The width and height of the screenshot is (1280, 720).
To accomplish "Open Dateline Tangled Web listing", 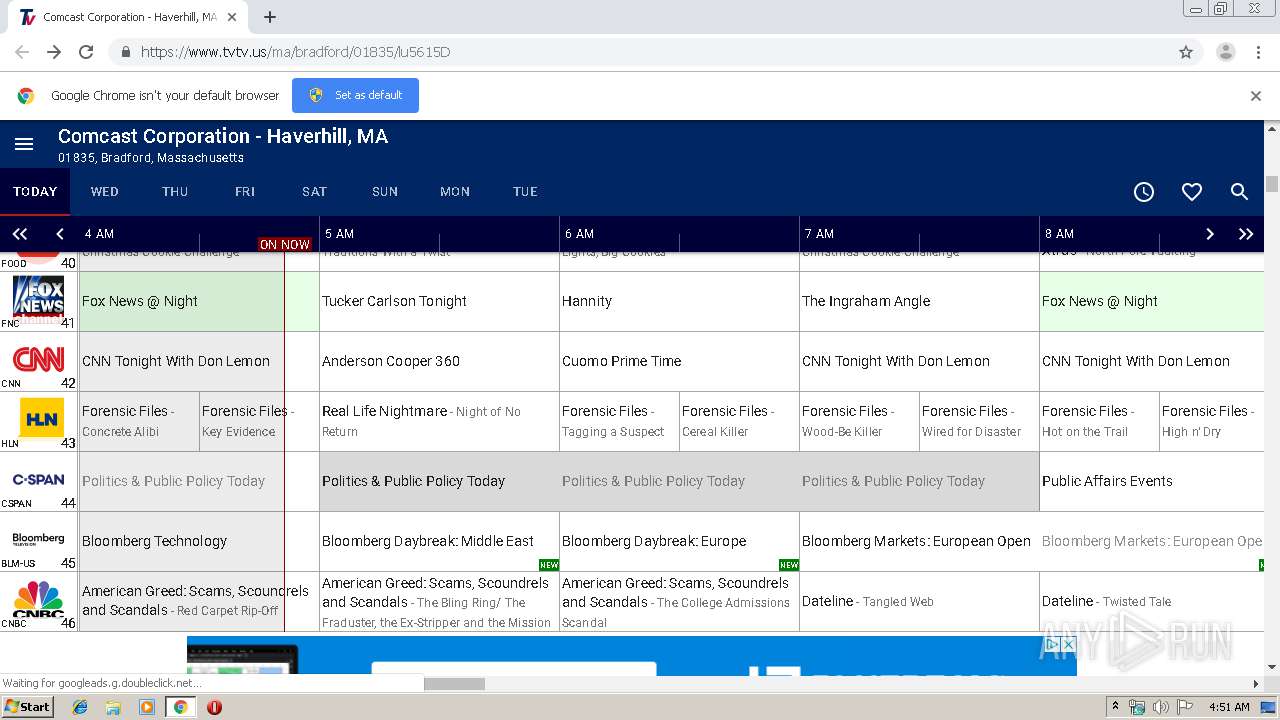I will pyautogui.click(x=919, y=601).
